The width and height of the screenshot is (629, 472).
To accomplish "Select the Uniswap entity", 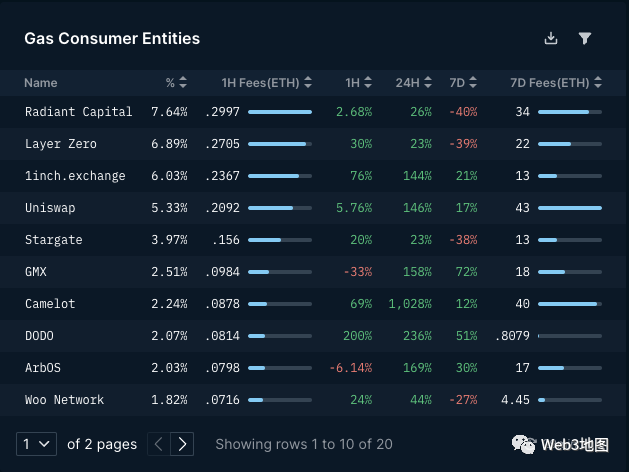I will (x=50, y=208).
